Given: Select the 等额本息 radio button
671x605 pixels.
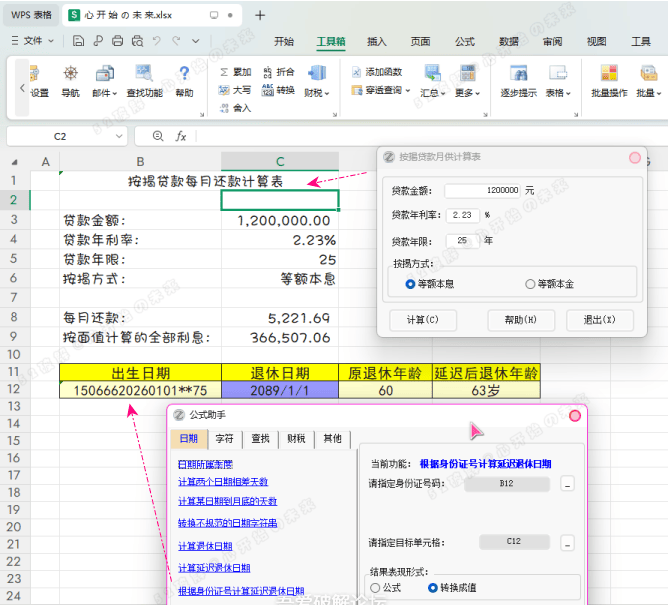Looking at the screenshot, I should 410,284.
